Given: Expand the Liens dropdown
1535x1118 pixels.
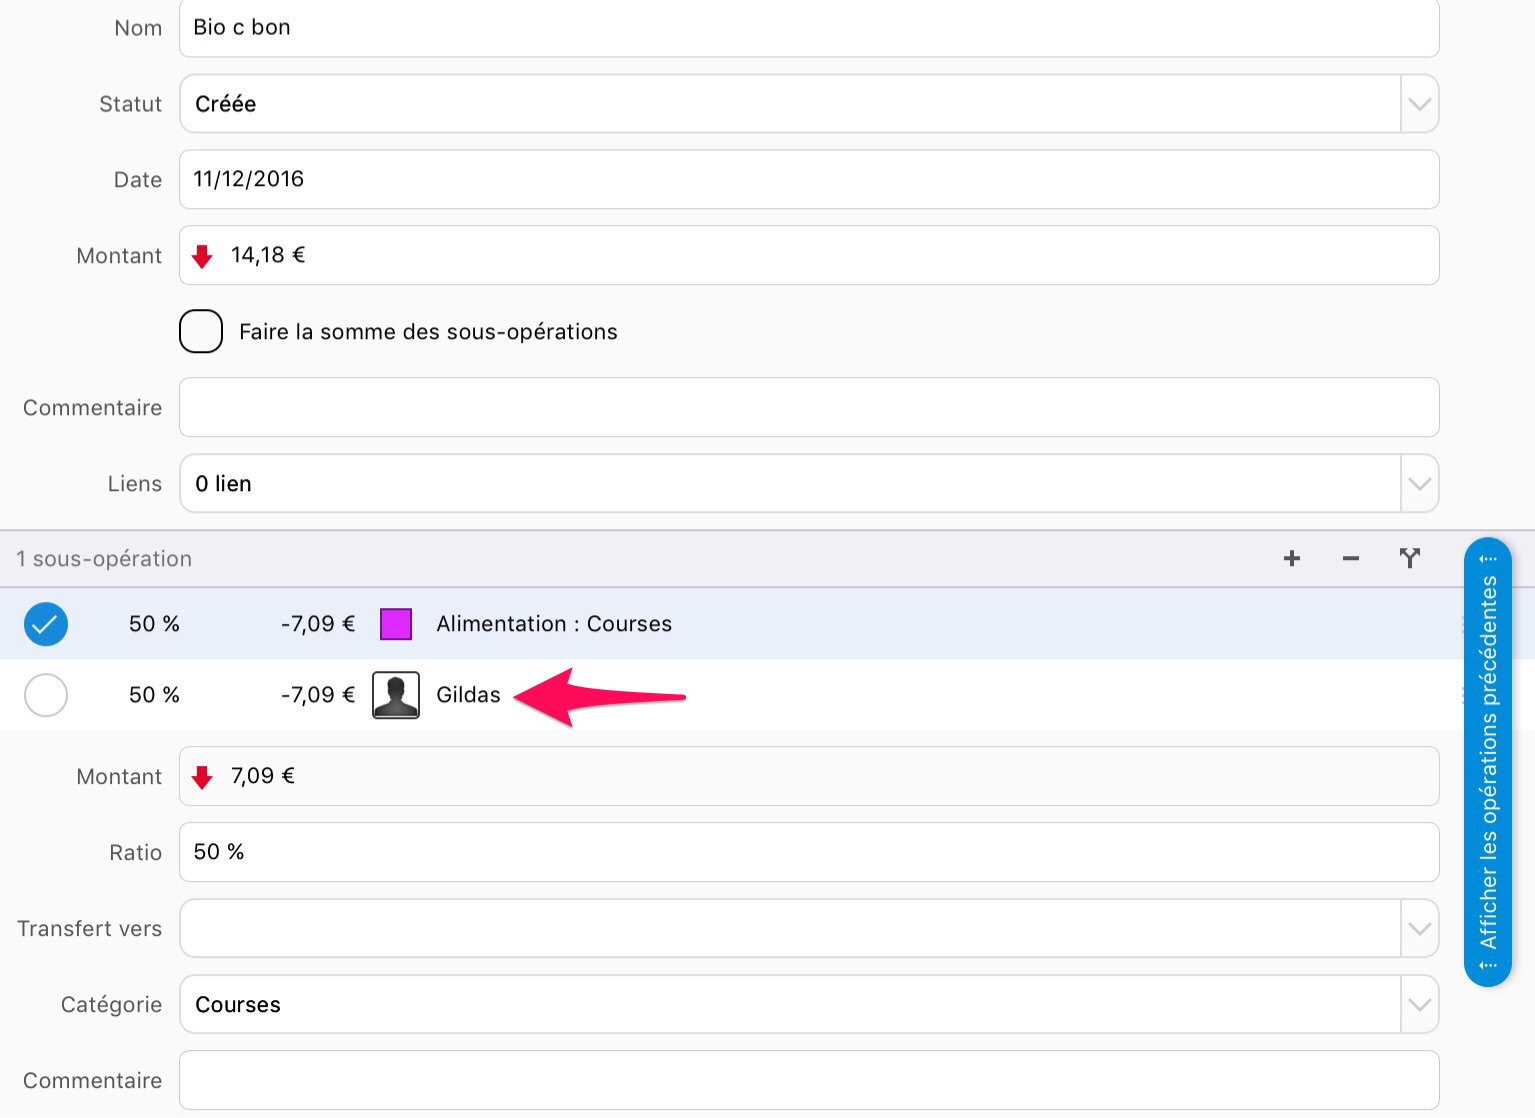Looking at the screenshot, I should (x=1419, y=484).
